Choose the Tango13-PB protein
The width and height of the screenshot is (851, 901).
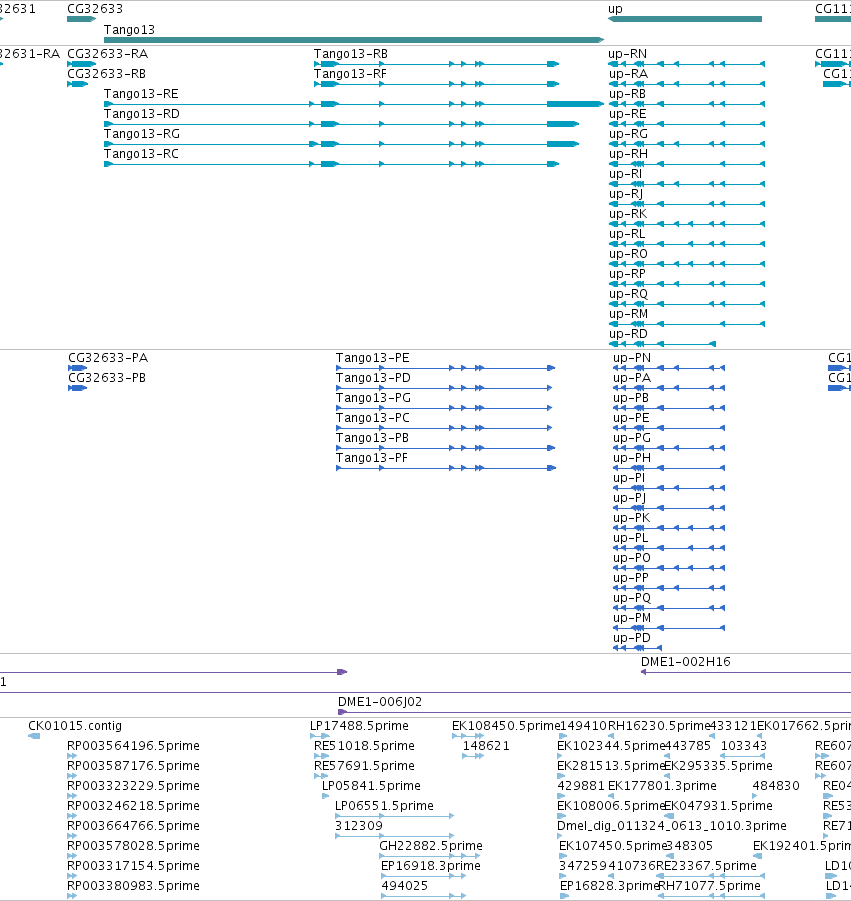pyautogui.click(x=372, y=438)
